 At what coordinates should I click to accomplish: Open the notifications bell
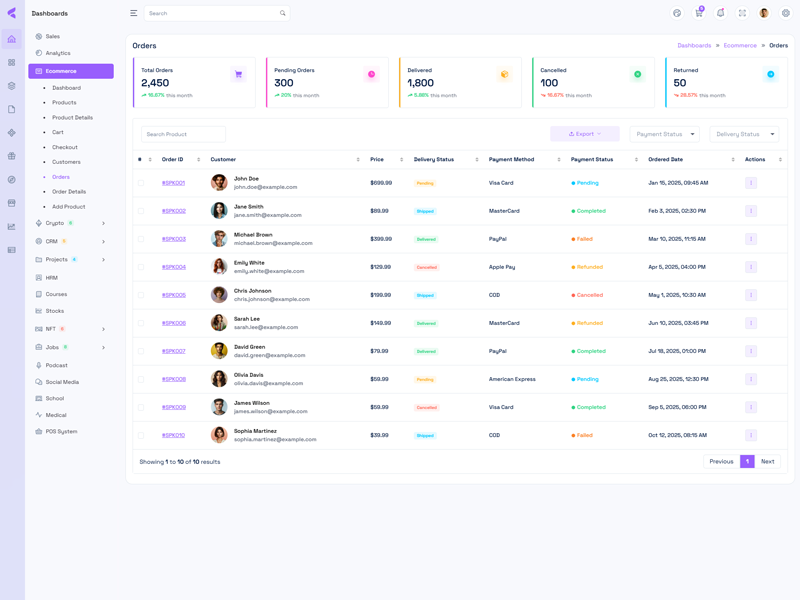720,13
